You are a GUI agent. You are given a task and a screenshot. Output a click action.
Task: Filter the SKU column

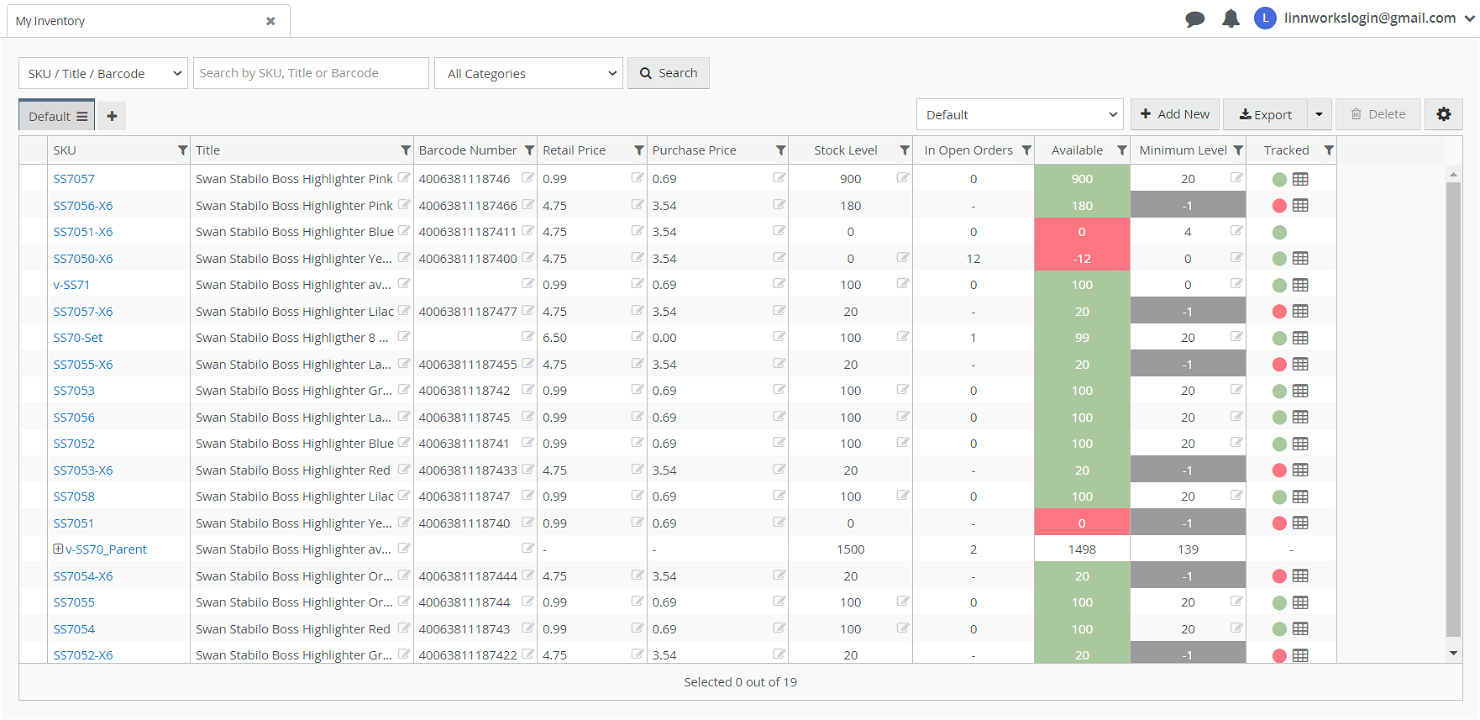(182, 150)
